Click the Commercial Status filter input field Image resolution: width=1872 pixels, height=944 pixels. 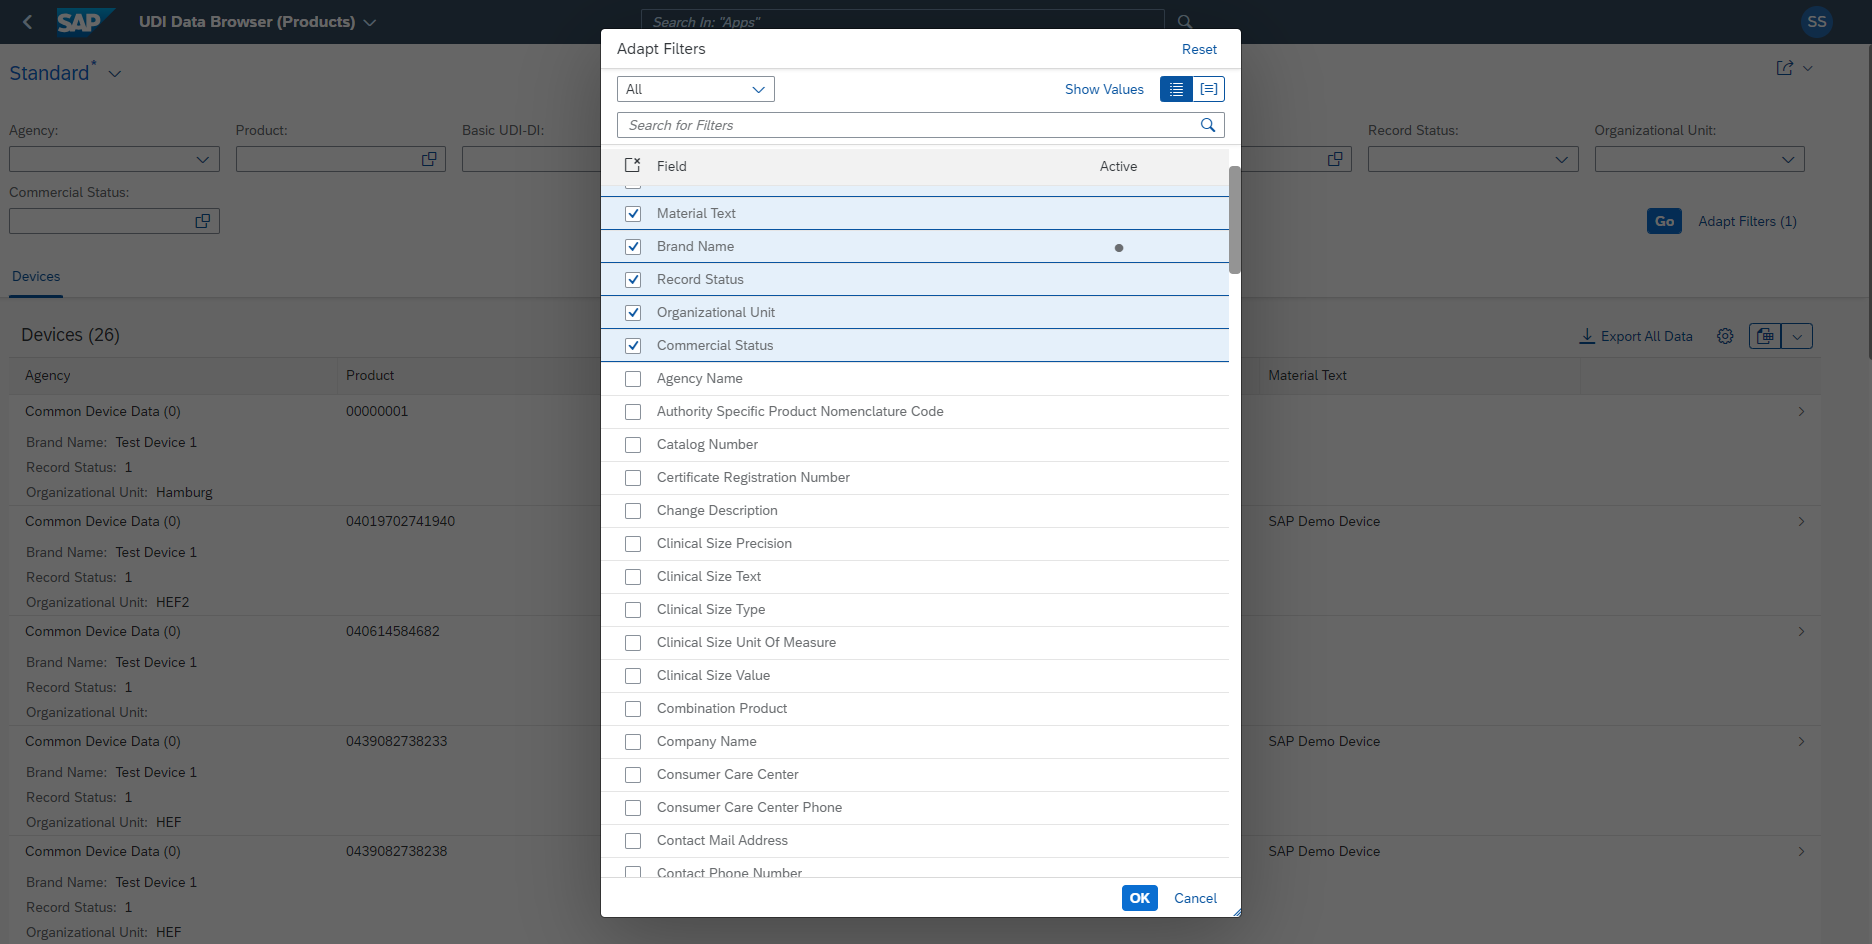114,221
